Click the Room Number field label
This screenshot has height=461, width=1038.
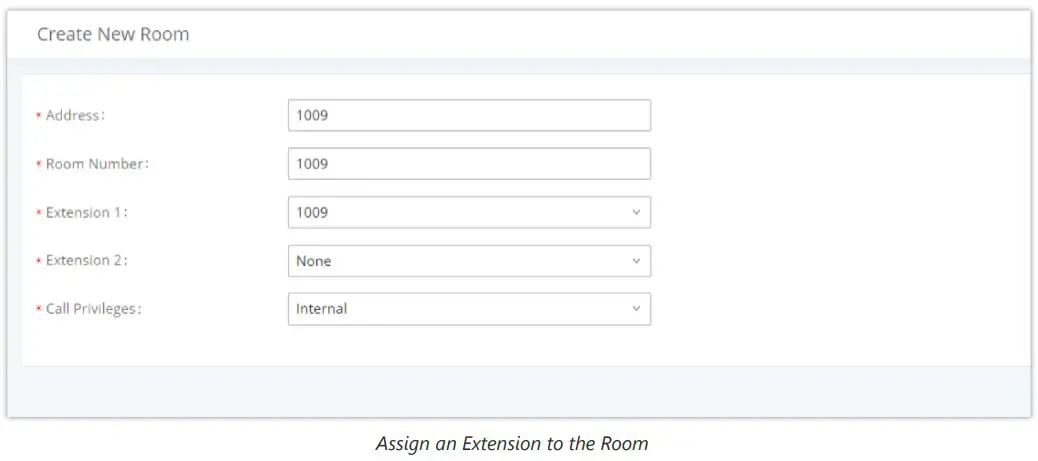coord(97,164)
